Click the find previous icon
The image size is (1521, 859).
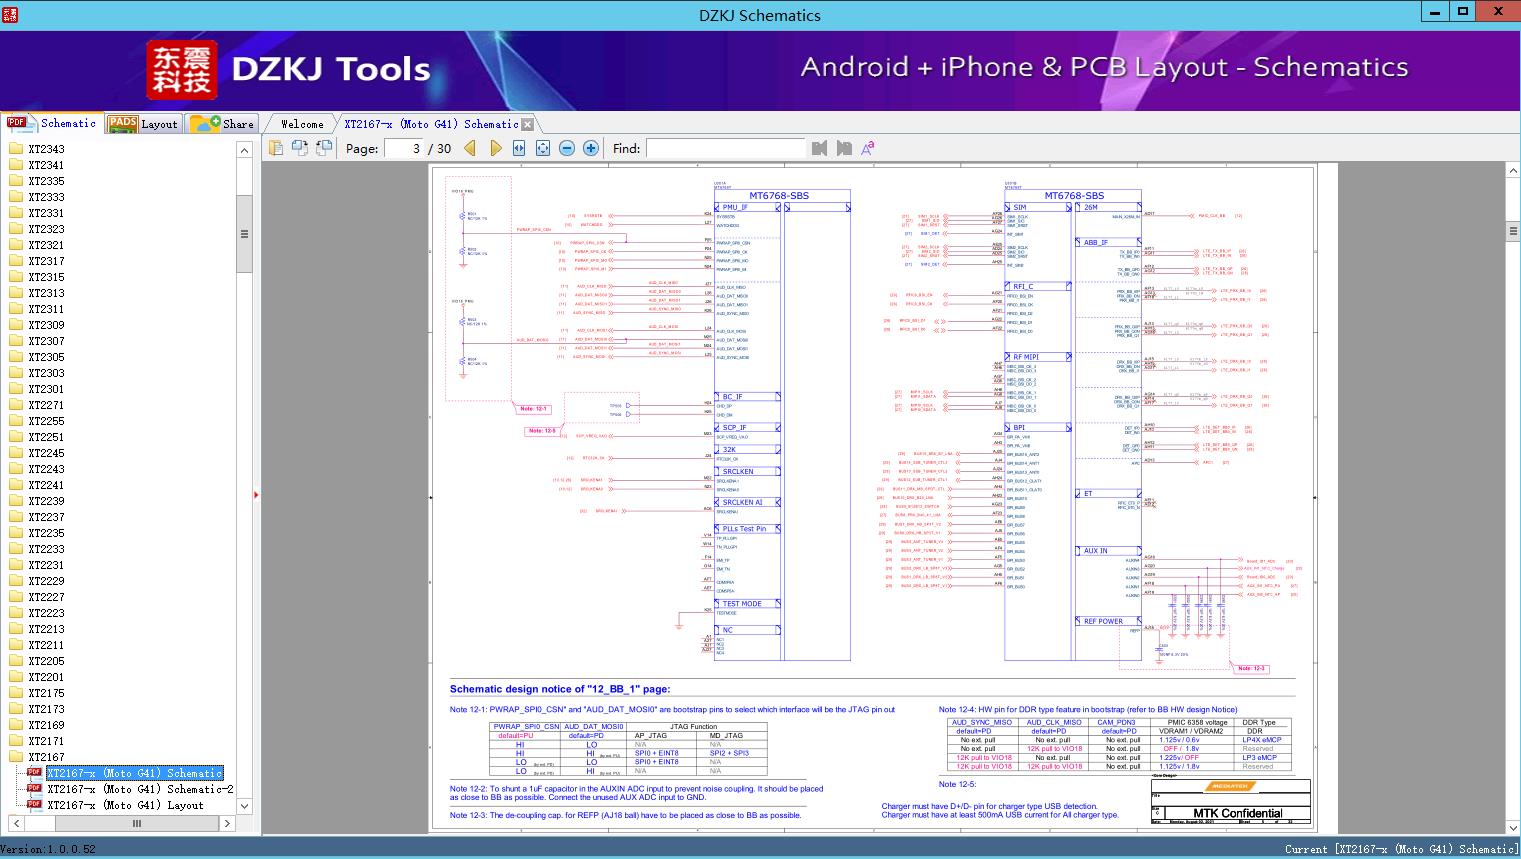[x=820, y=148]
